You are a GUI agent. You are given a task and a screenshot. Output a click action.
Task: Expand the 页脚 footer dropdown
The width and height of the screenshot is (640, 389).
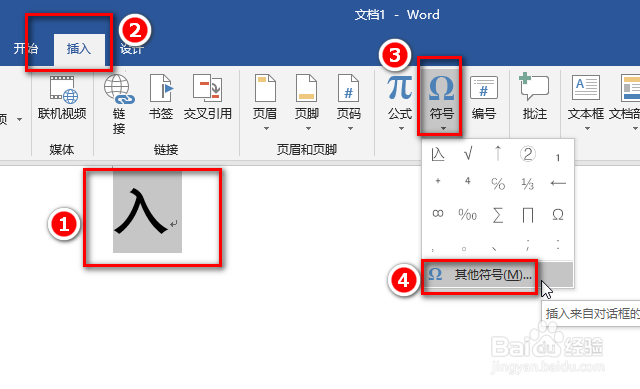click(x=309, y=129)
